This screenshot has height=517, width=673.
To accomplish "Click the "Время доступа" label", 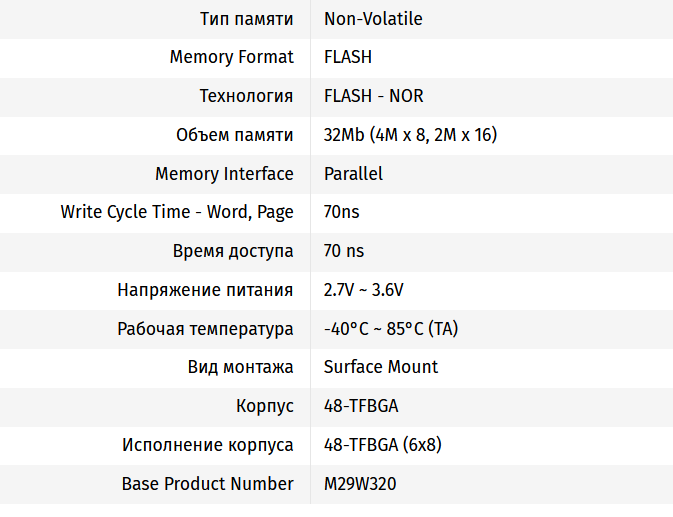I will [235, 251].
